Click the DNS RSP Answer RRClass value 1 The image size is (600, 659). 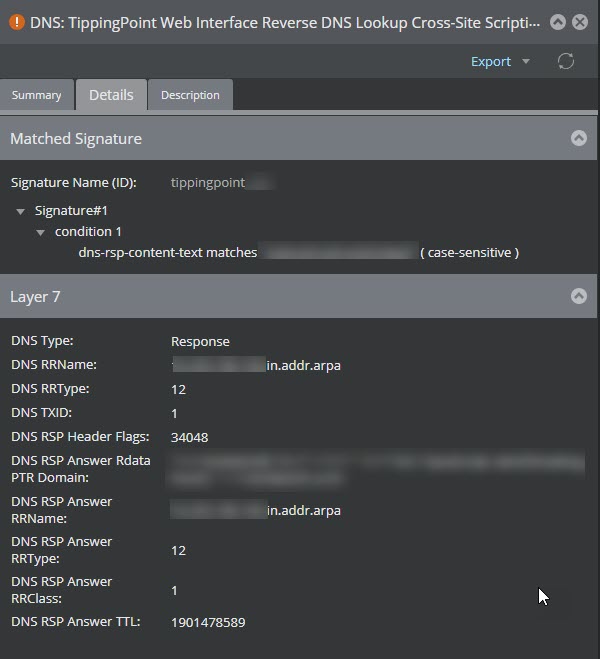174,590
